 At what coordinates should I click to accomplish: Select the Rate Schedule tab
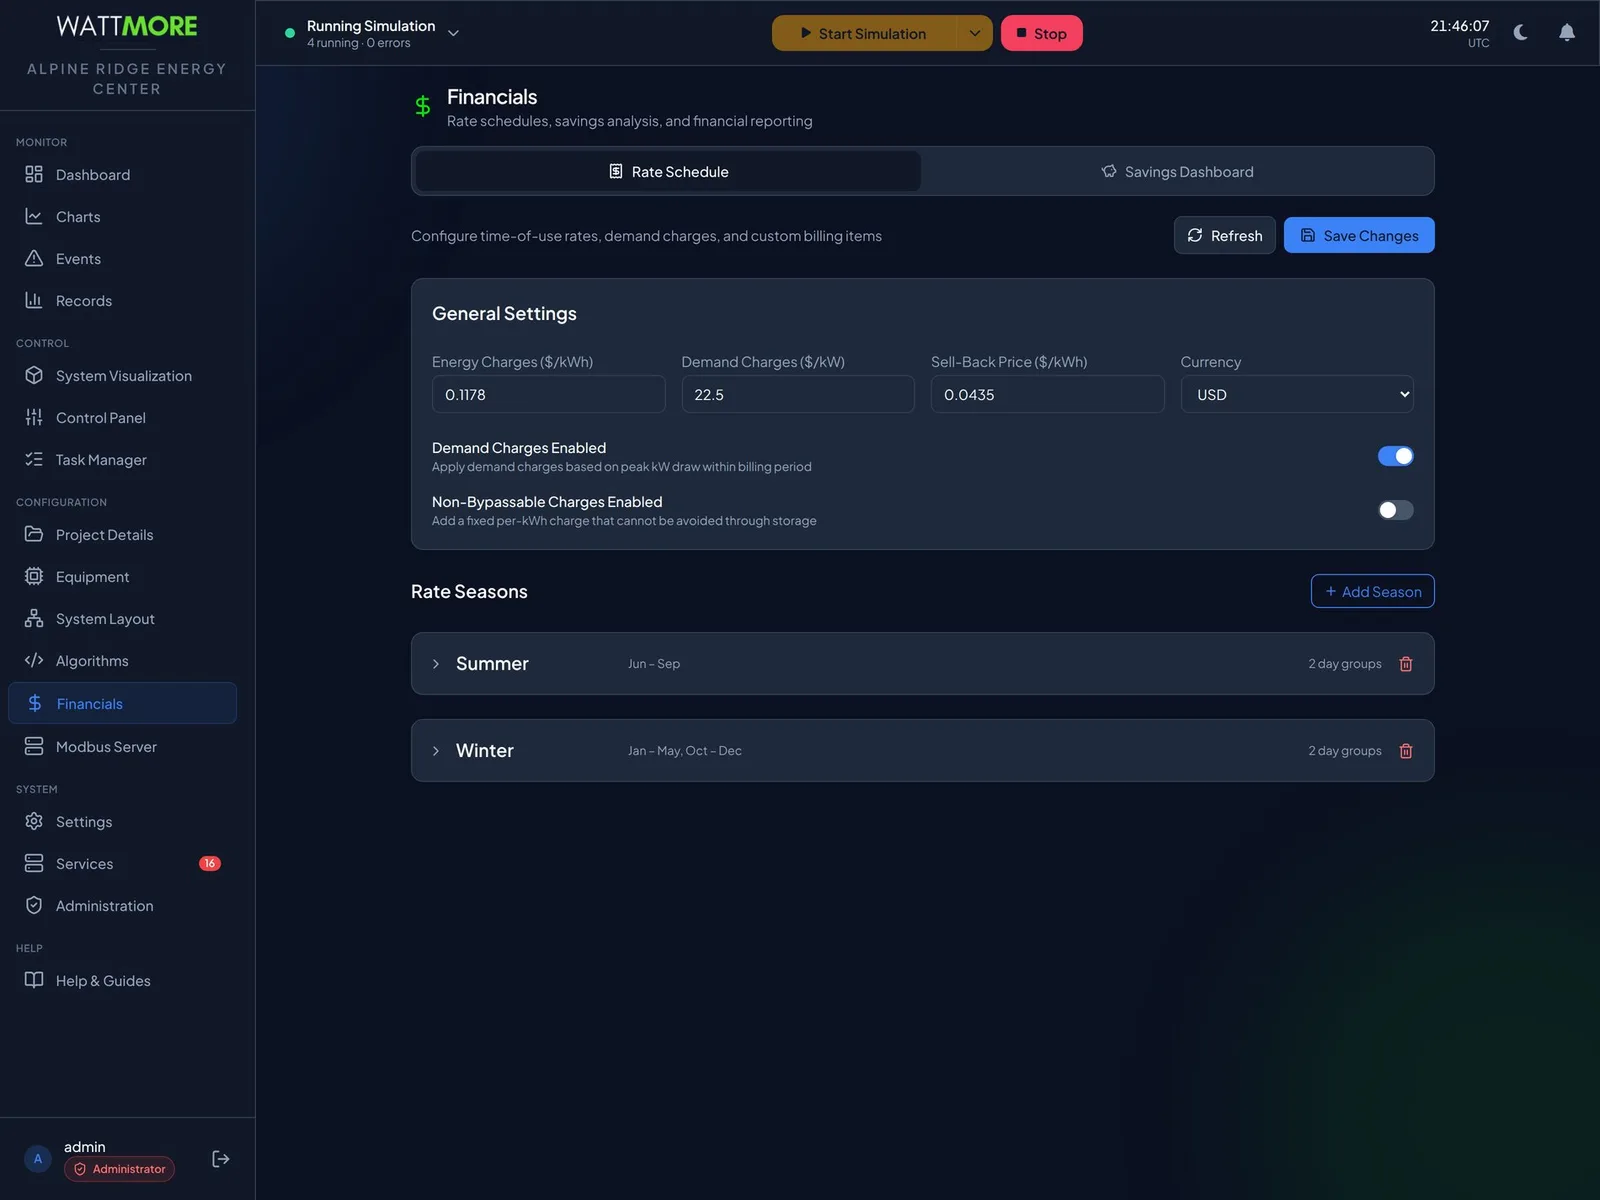coord(668,172)
